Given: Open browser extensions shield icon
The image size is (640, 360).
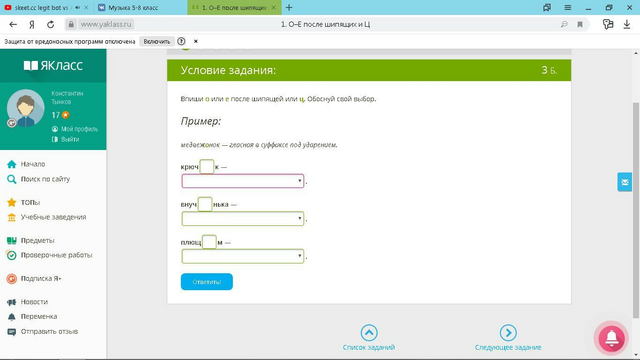Looking at the screenshot, I should [608, 24].
